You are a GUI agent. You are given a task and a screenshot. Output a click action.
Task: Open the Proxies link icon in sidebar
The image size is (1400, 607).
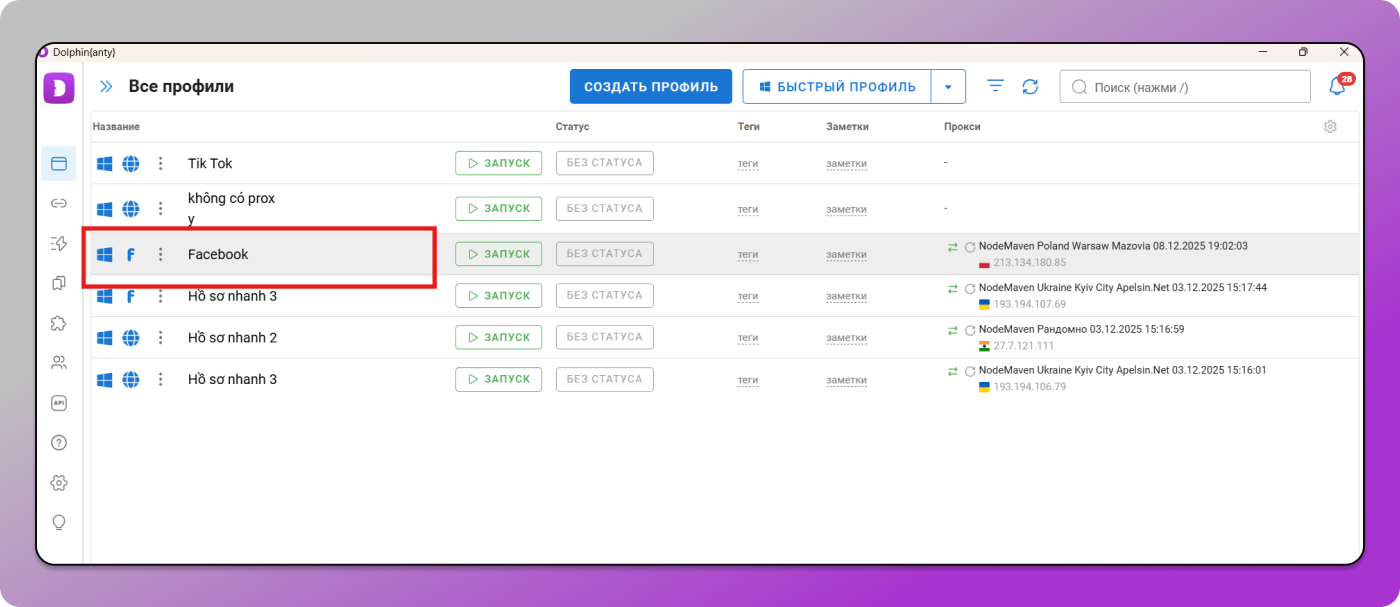pos(59,203)
